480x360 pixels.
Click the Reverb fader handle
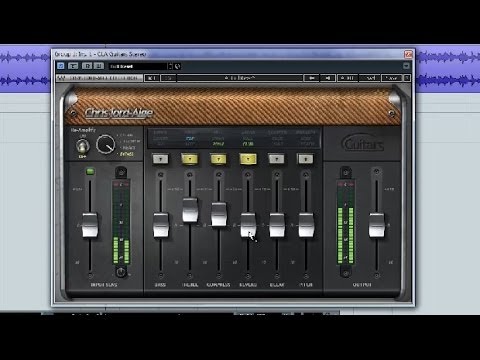coord(248,225)
